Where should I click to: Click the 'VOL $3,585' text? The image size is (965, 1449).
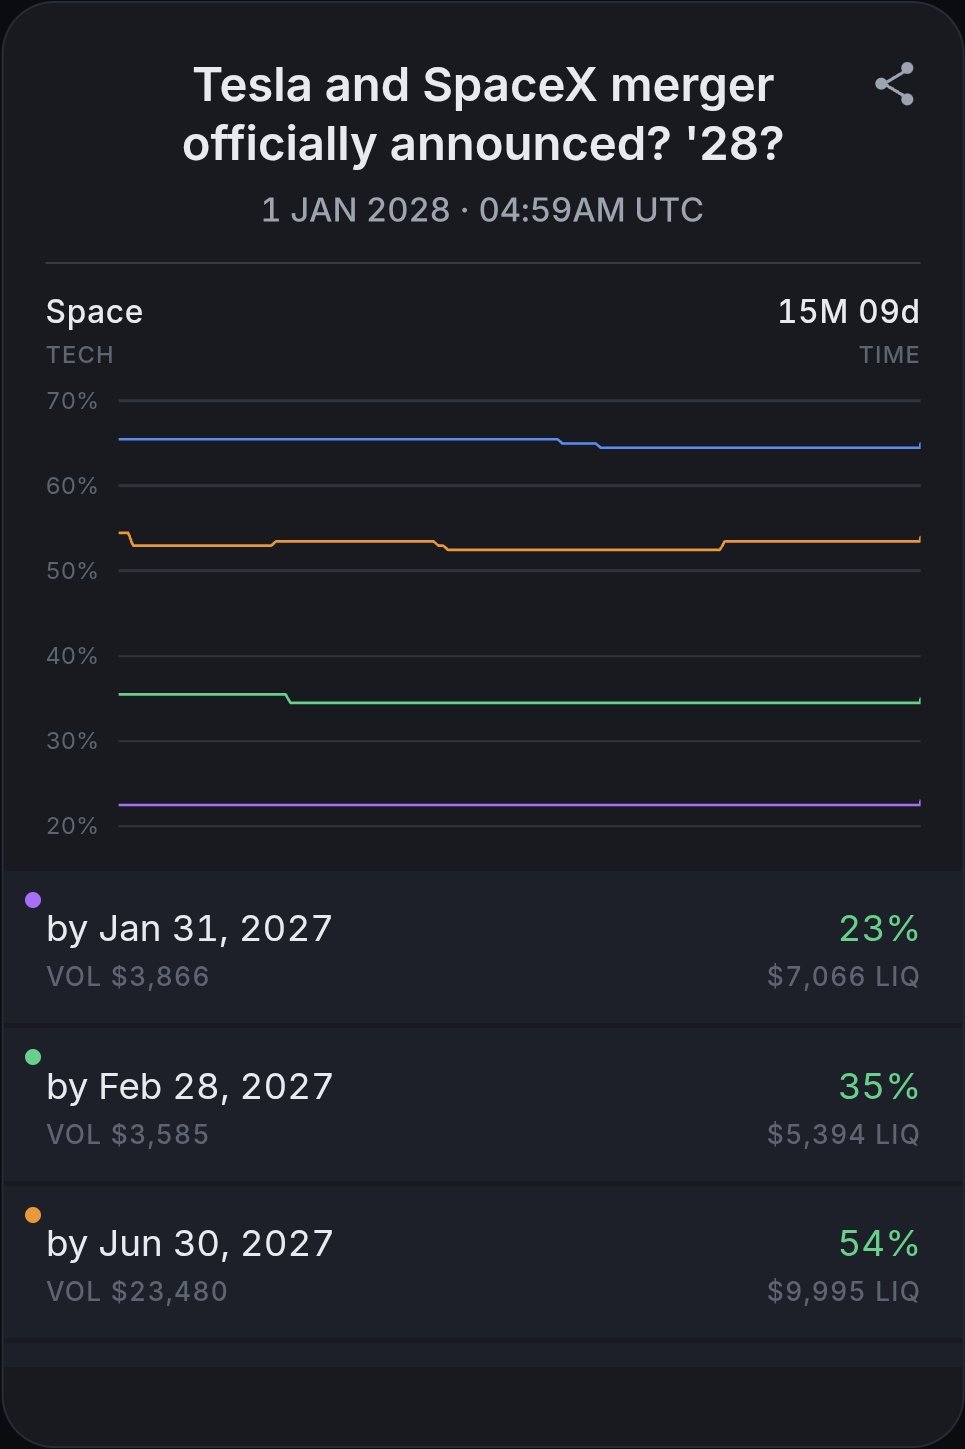128,1134
